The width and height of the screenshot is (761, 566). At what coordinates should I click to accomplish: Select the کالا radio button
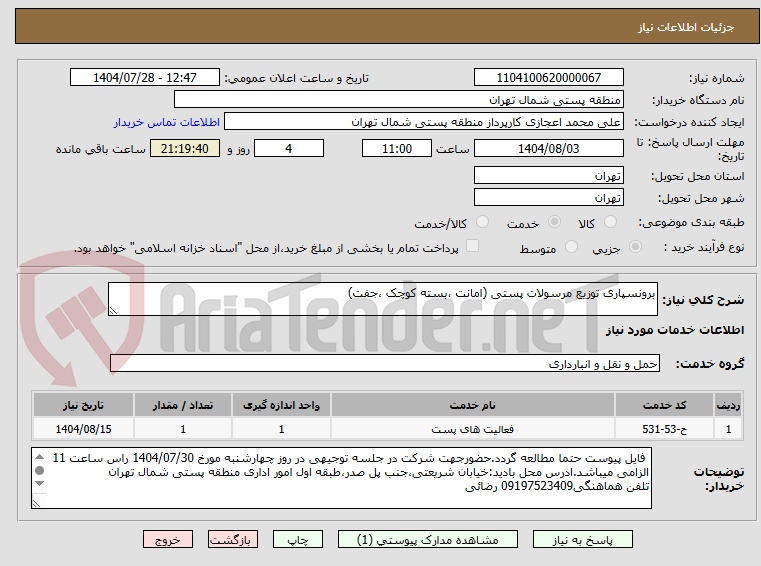click(x=610, y=222)
